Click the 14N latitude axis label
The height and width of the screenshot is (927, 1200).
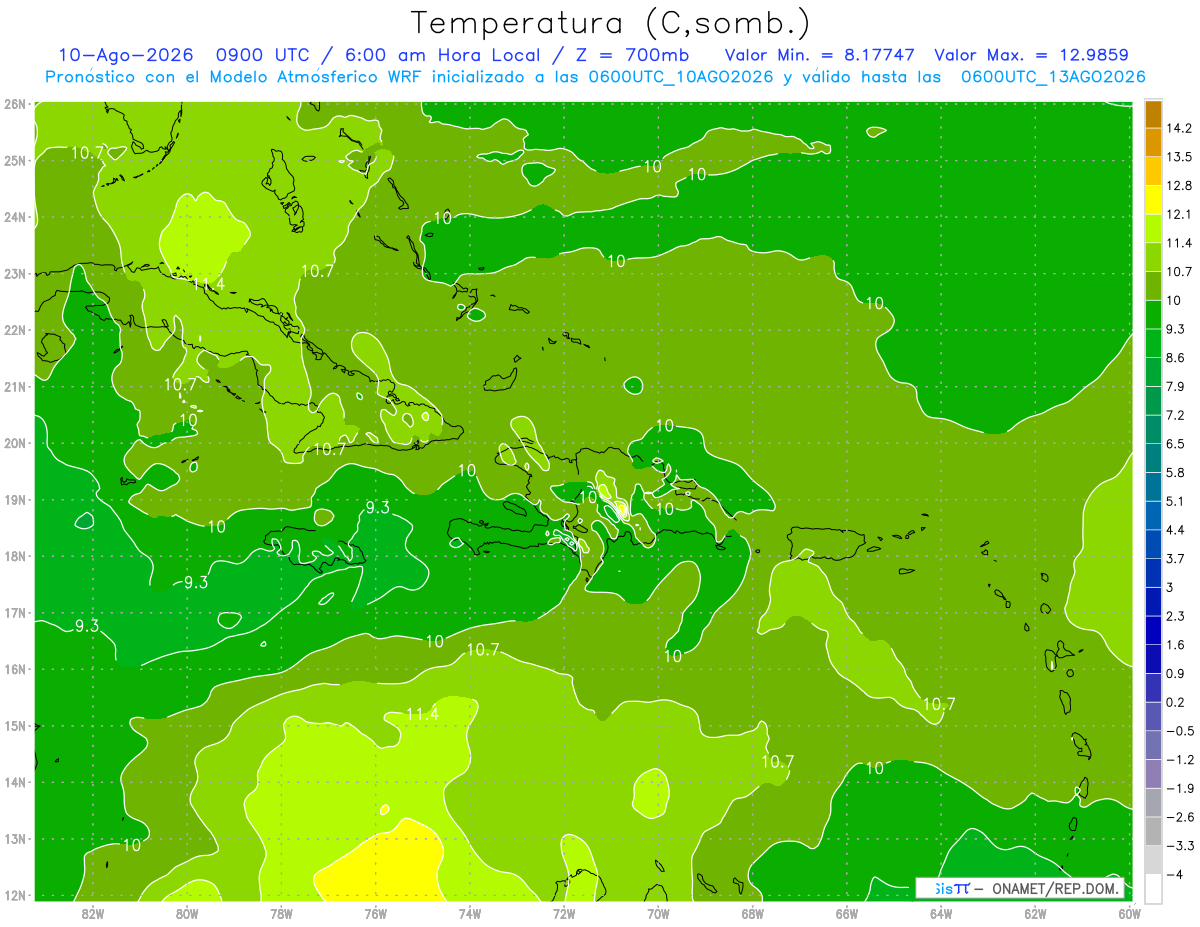[x=14, y=782]
